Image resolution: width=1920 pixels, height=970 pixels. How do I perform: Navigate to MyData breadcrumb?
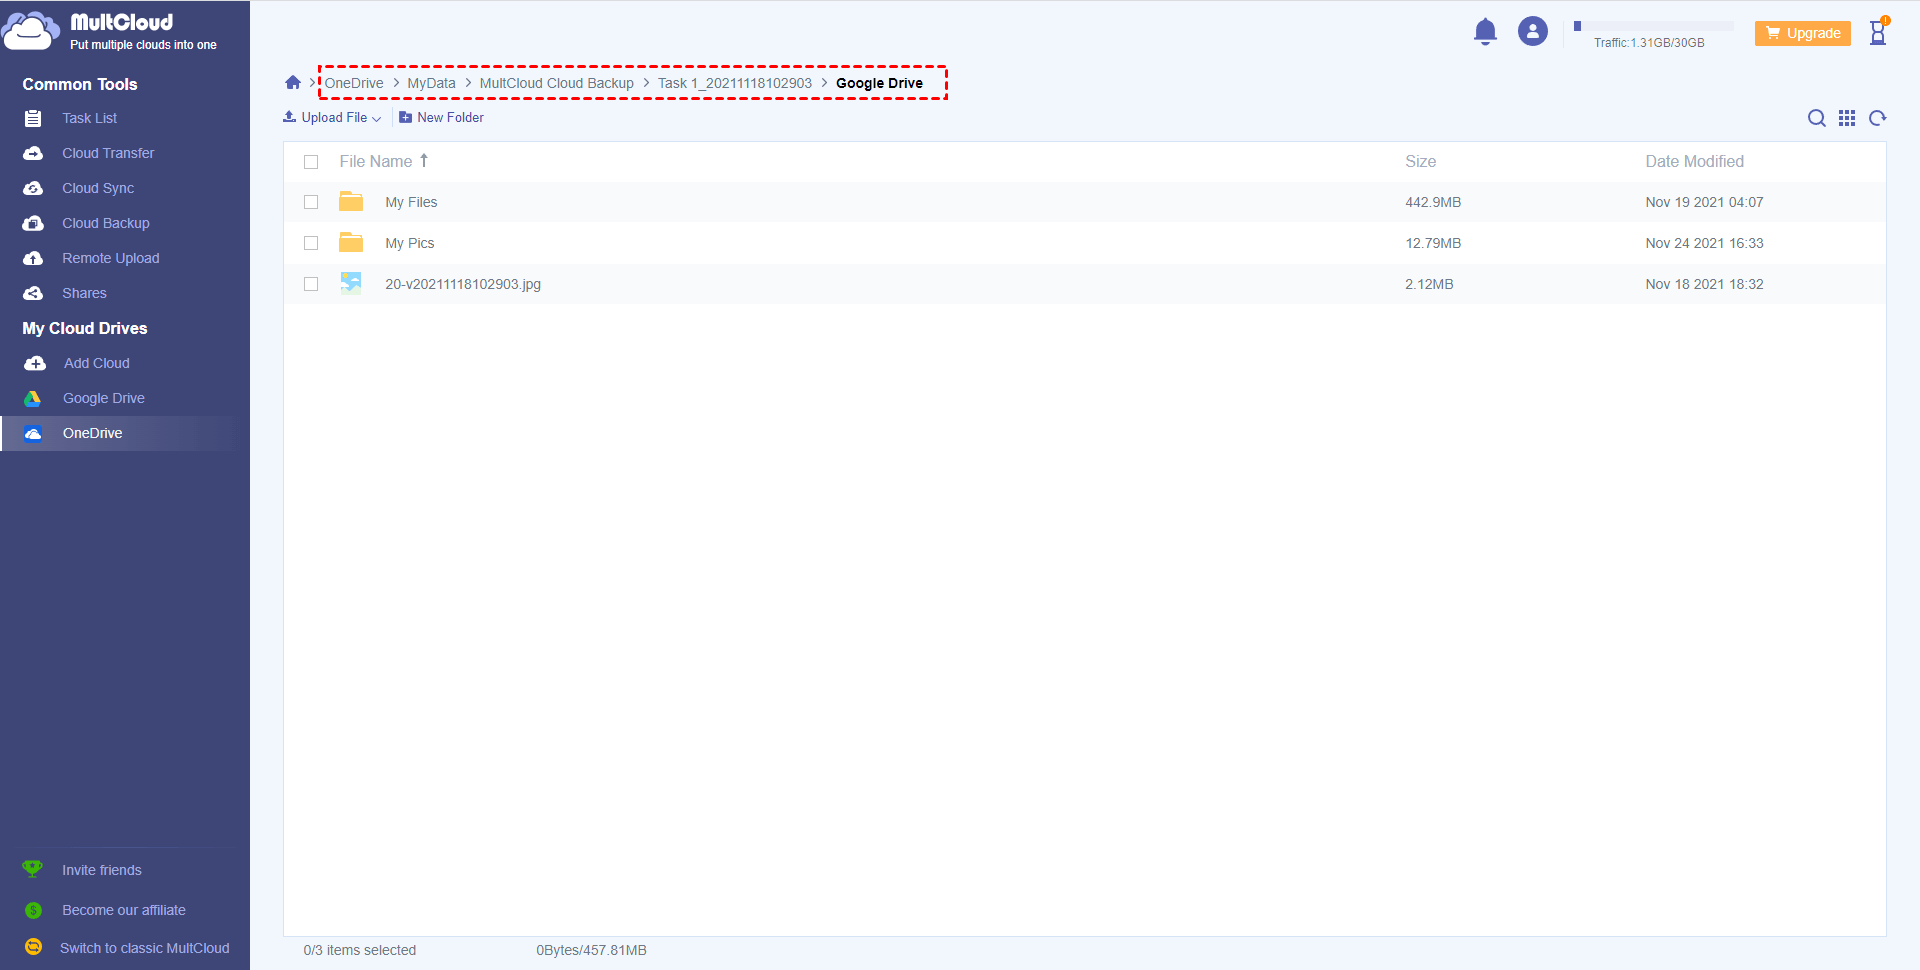pos(431,83)
